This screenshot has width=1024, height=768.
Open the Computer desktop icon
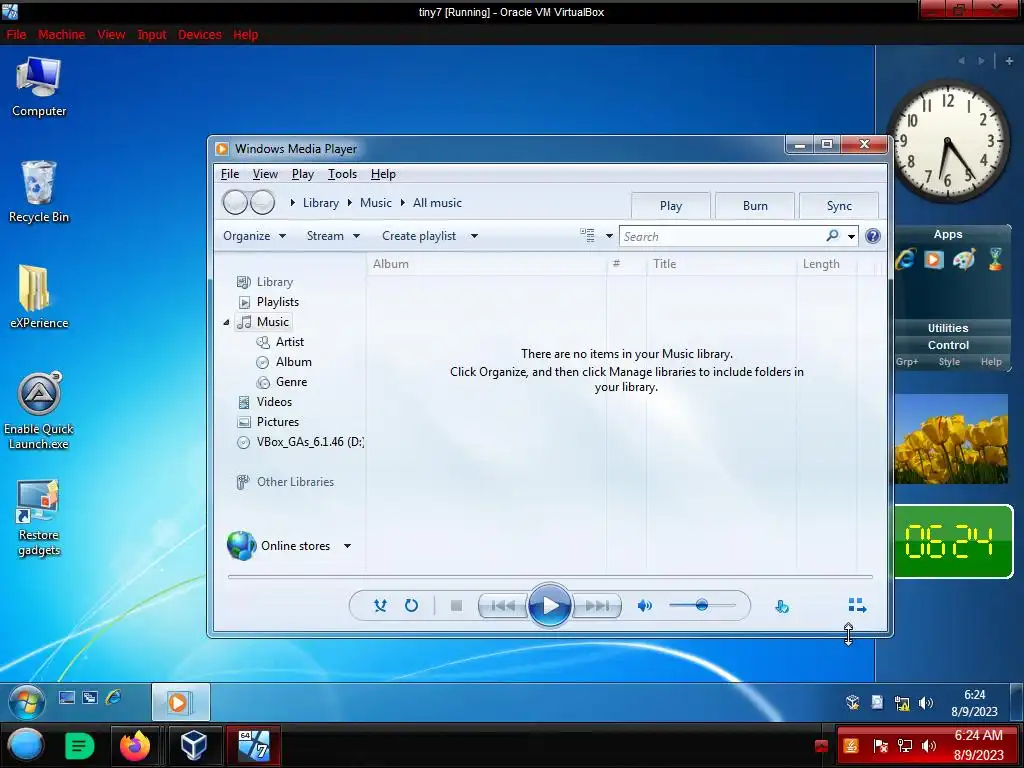pos(39,88)
